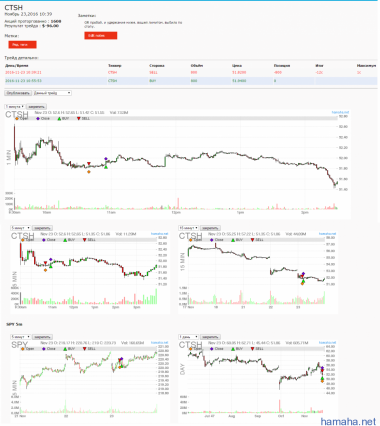Toggle SELL legend marker in SPY chart
The height and width of the screenshot is (426, 380).
[90, 349]
